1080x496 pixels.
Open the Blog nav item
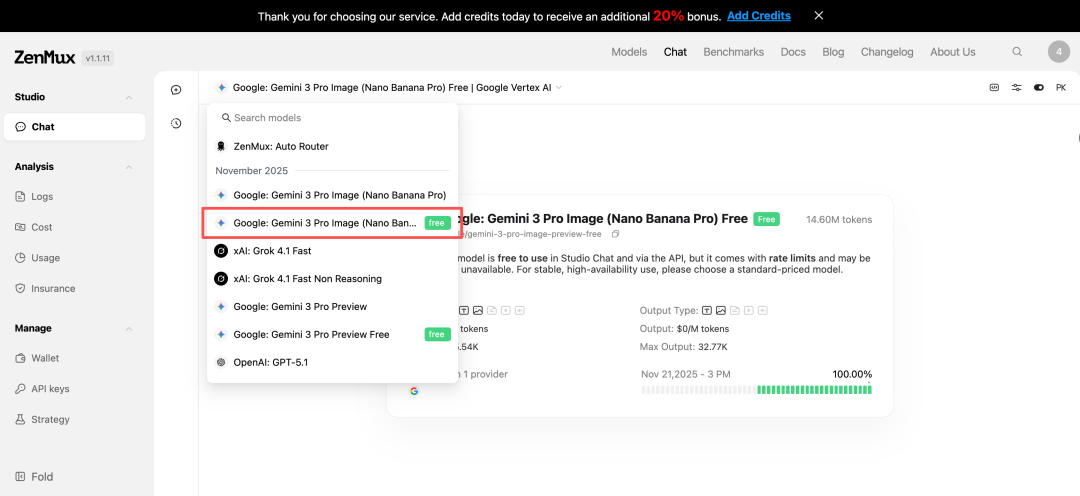(833, 52)
